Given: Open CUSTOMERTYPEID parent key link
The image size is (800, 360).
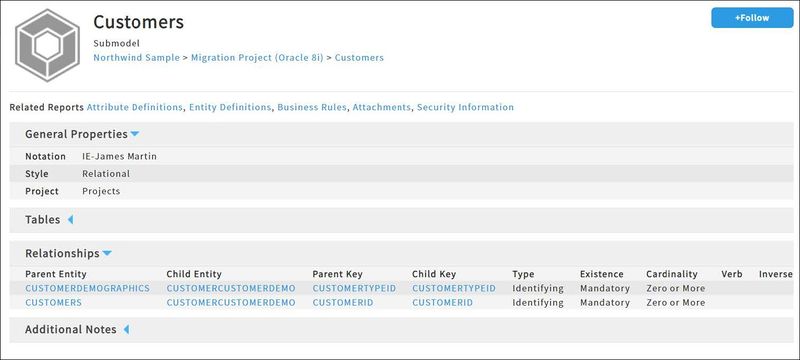Looking at the screenshot, I should [354, 288].
